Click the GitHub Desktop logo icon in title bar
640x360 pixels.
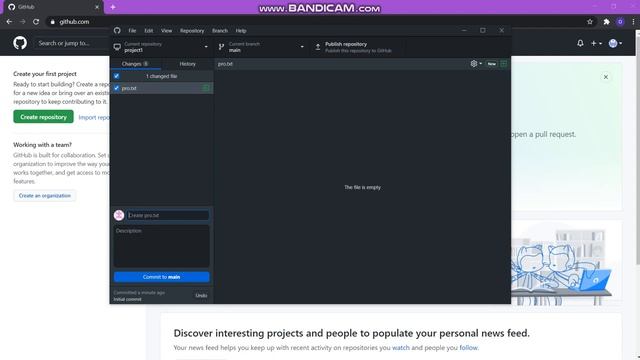click(117, 31)
